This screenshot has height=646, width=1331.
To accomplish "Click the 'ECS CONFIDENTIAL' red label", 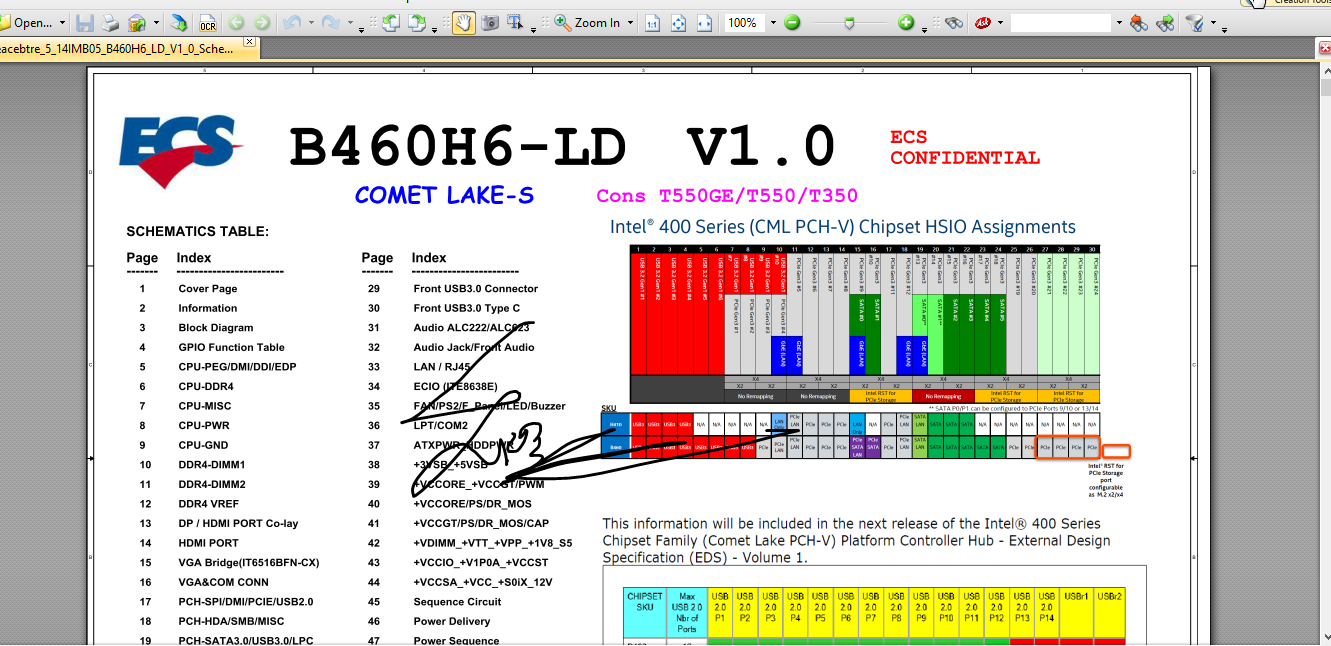I will click(x=965, y=147).
